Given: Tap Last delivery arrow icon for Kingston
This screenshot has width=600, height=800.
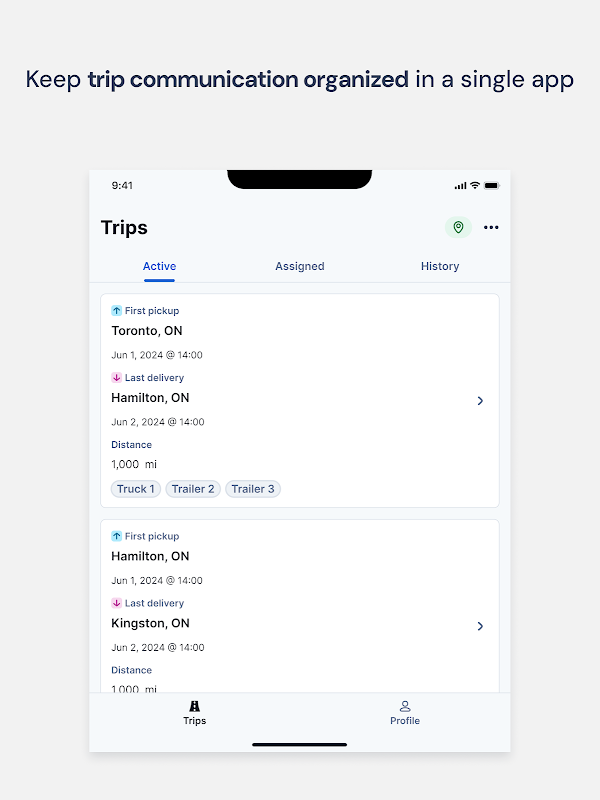Looking at the screenshot, I should coord(116,603).
